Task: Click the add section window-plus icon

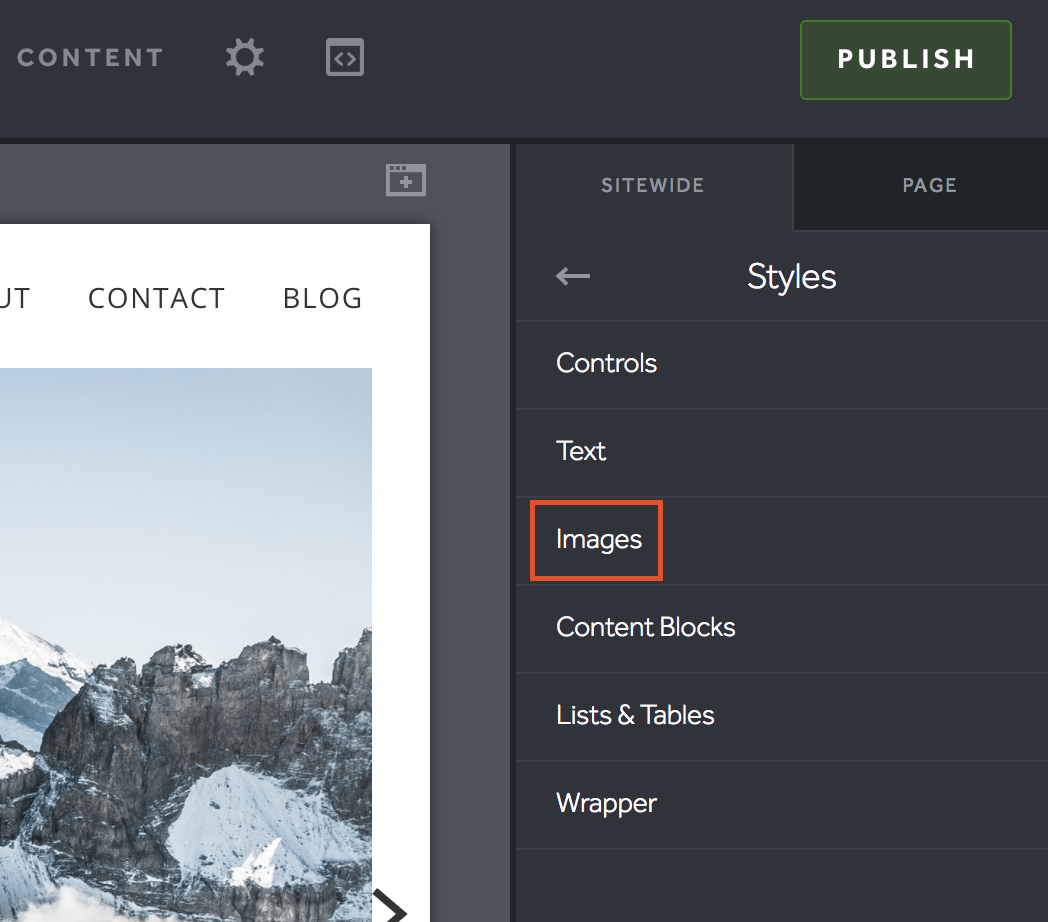Action: [x=406, y=180]
